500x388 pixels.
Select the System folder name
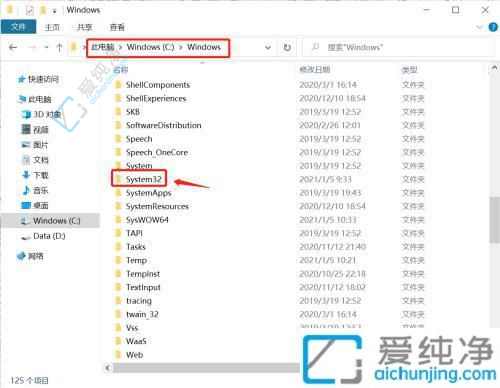click(x=139, y=166)
